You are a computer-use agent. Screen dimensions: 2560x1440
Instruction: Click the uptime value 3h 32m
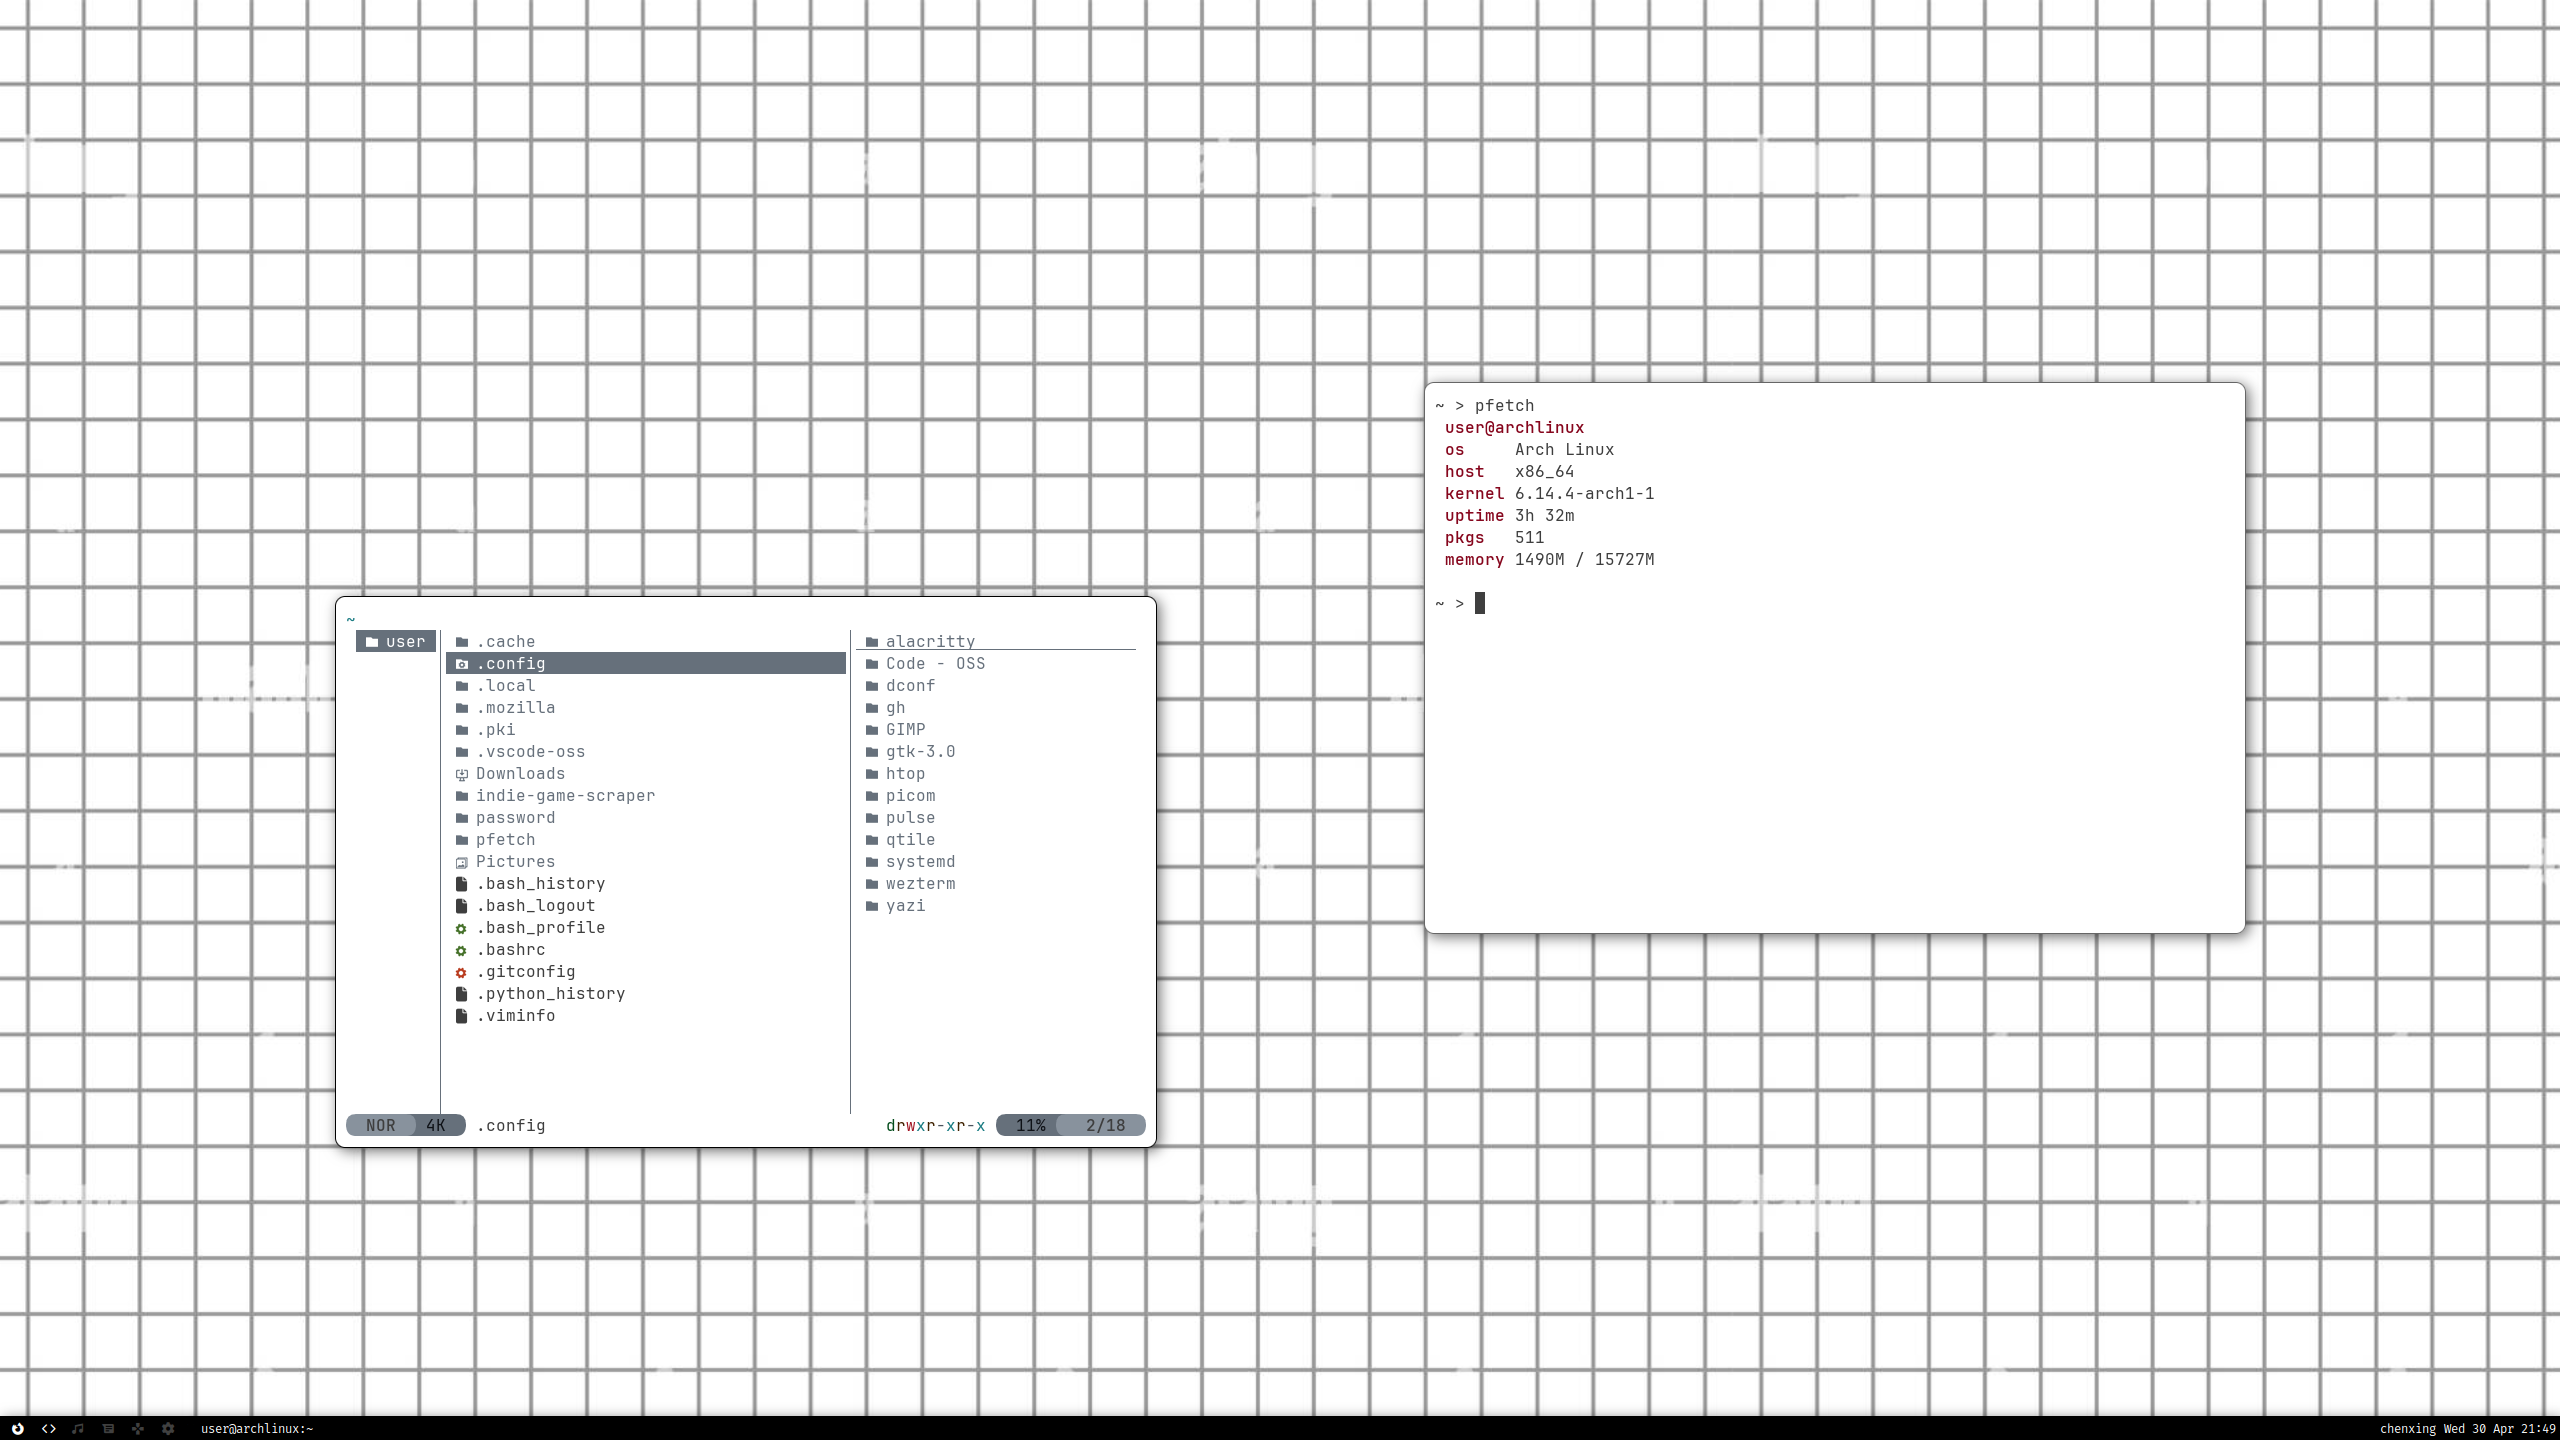point(1544,516)
